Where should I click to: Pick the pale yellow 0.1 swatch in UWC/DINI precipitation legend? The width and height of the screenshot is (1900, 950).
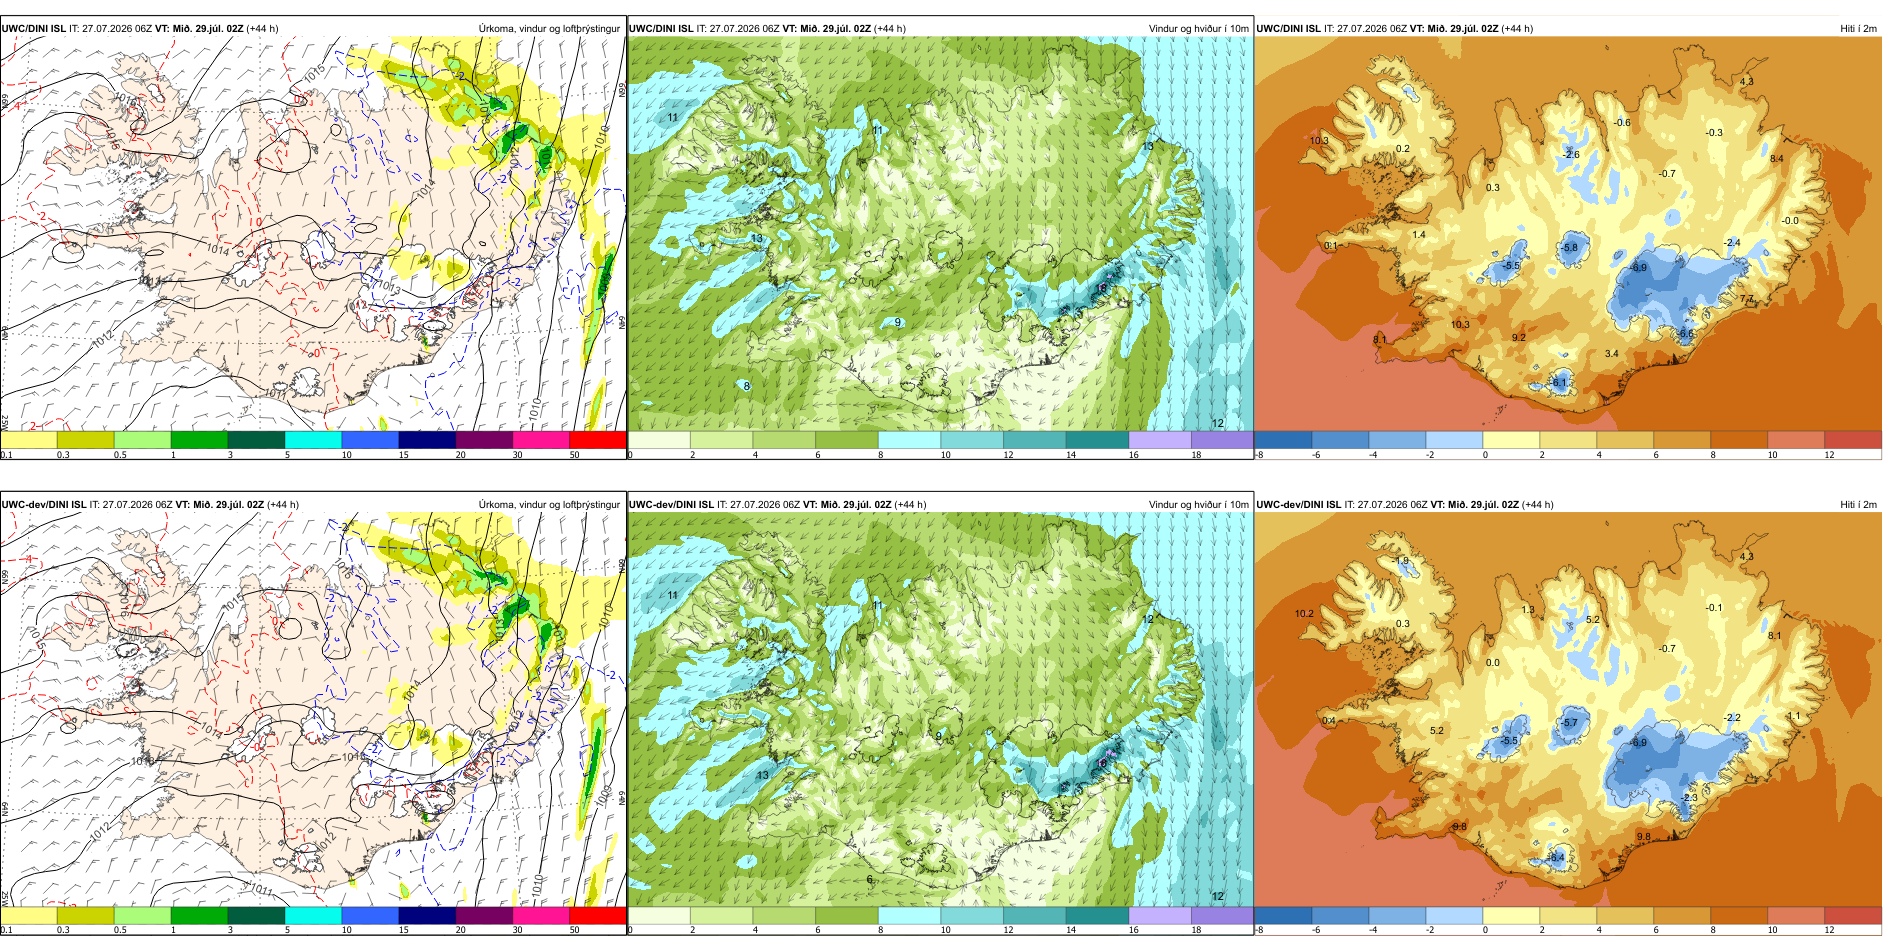click(29, 439)
